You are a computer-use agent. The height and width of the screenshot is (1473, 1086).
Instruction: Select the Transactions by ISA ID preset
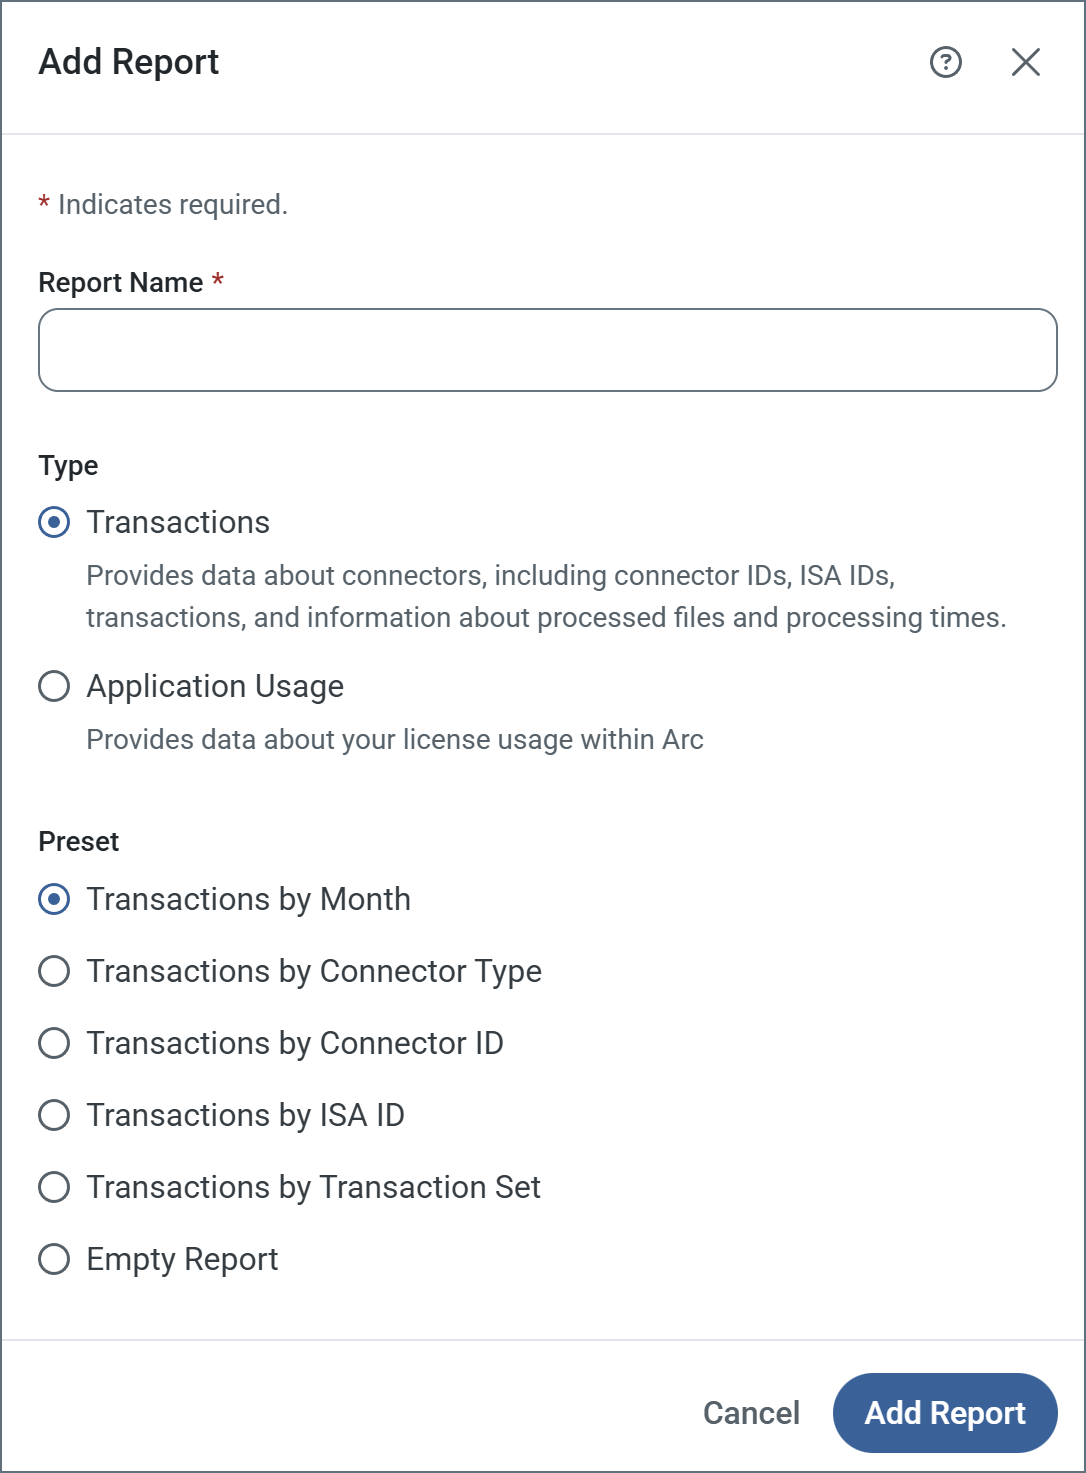[x=54, y=1115]
